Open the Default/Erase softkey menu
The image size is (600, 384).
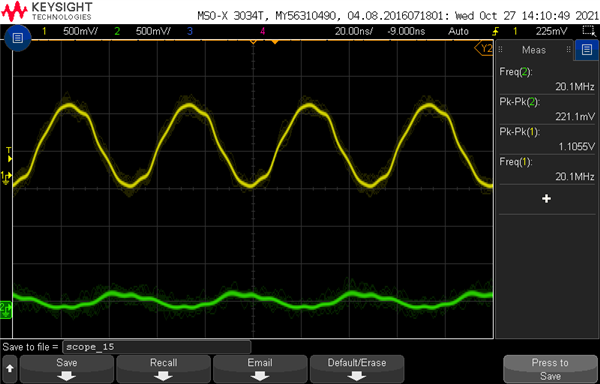[357, 369]
